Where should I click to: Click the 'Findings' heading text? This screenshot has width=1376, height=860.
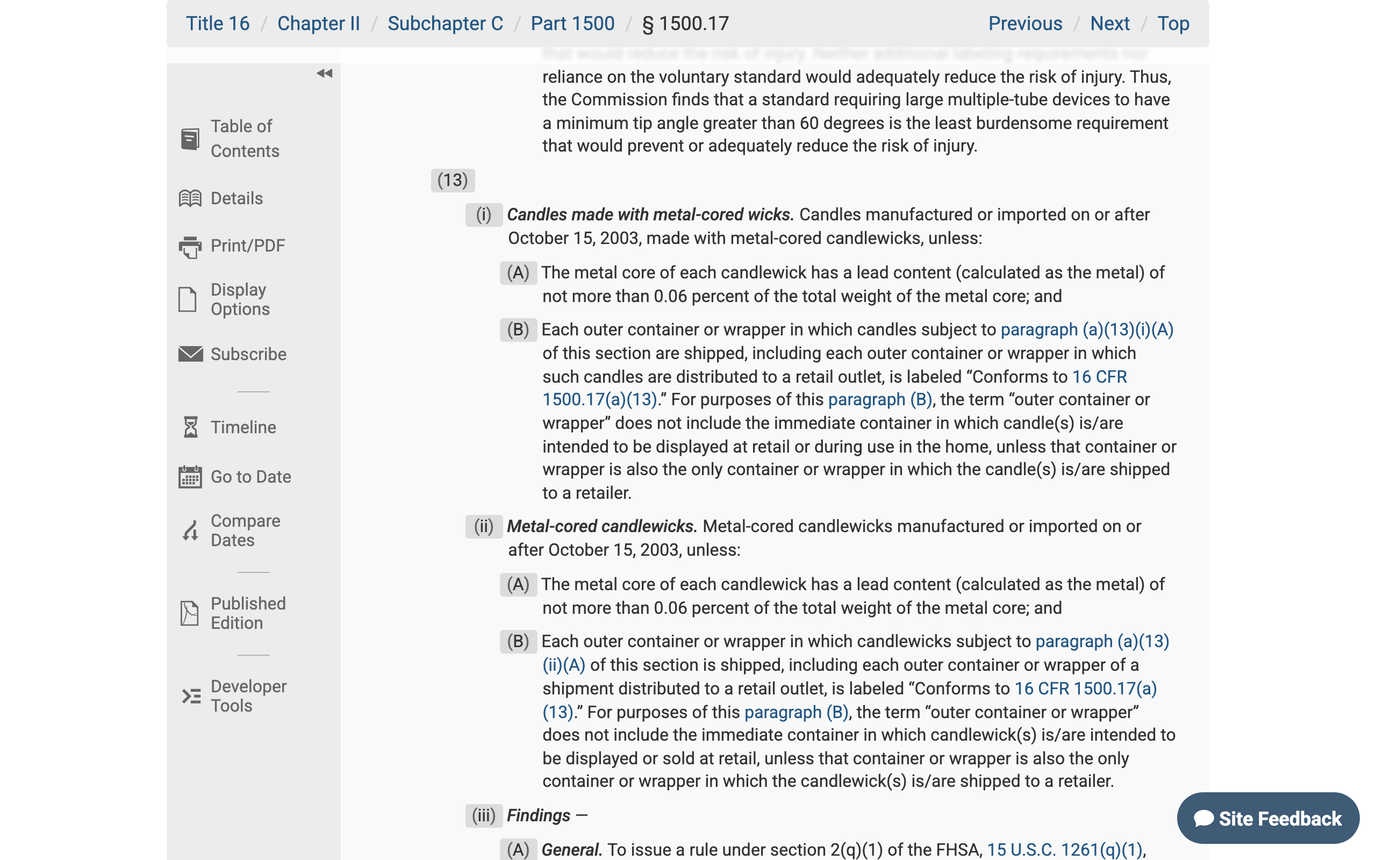[x=539, y=816]
